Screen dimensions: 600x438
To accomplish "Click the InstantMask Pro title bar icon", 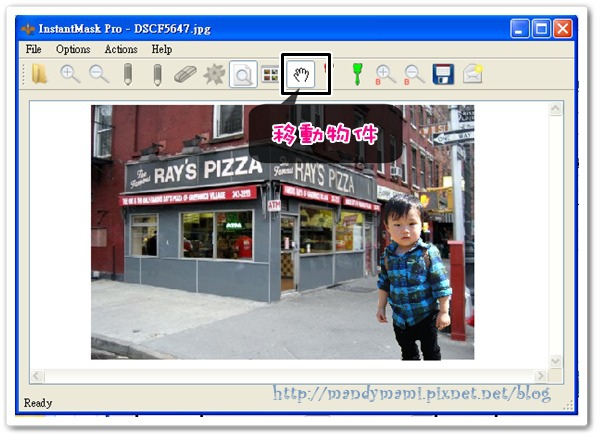I will [x=28, y=29].
